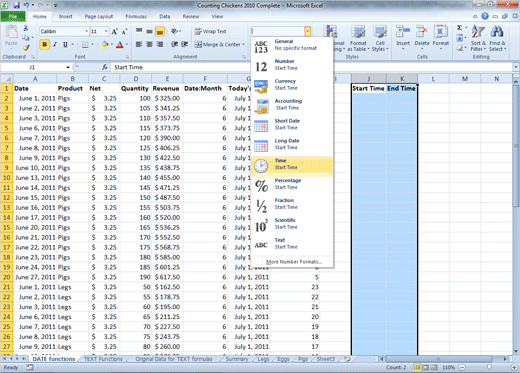This screenshot has height=373, width=520.
Task: Open Font Color dropdown arrow
Action: click(x=126, y=44)
